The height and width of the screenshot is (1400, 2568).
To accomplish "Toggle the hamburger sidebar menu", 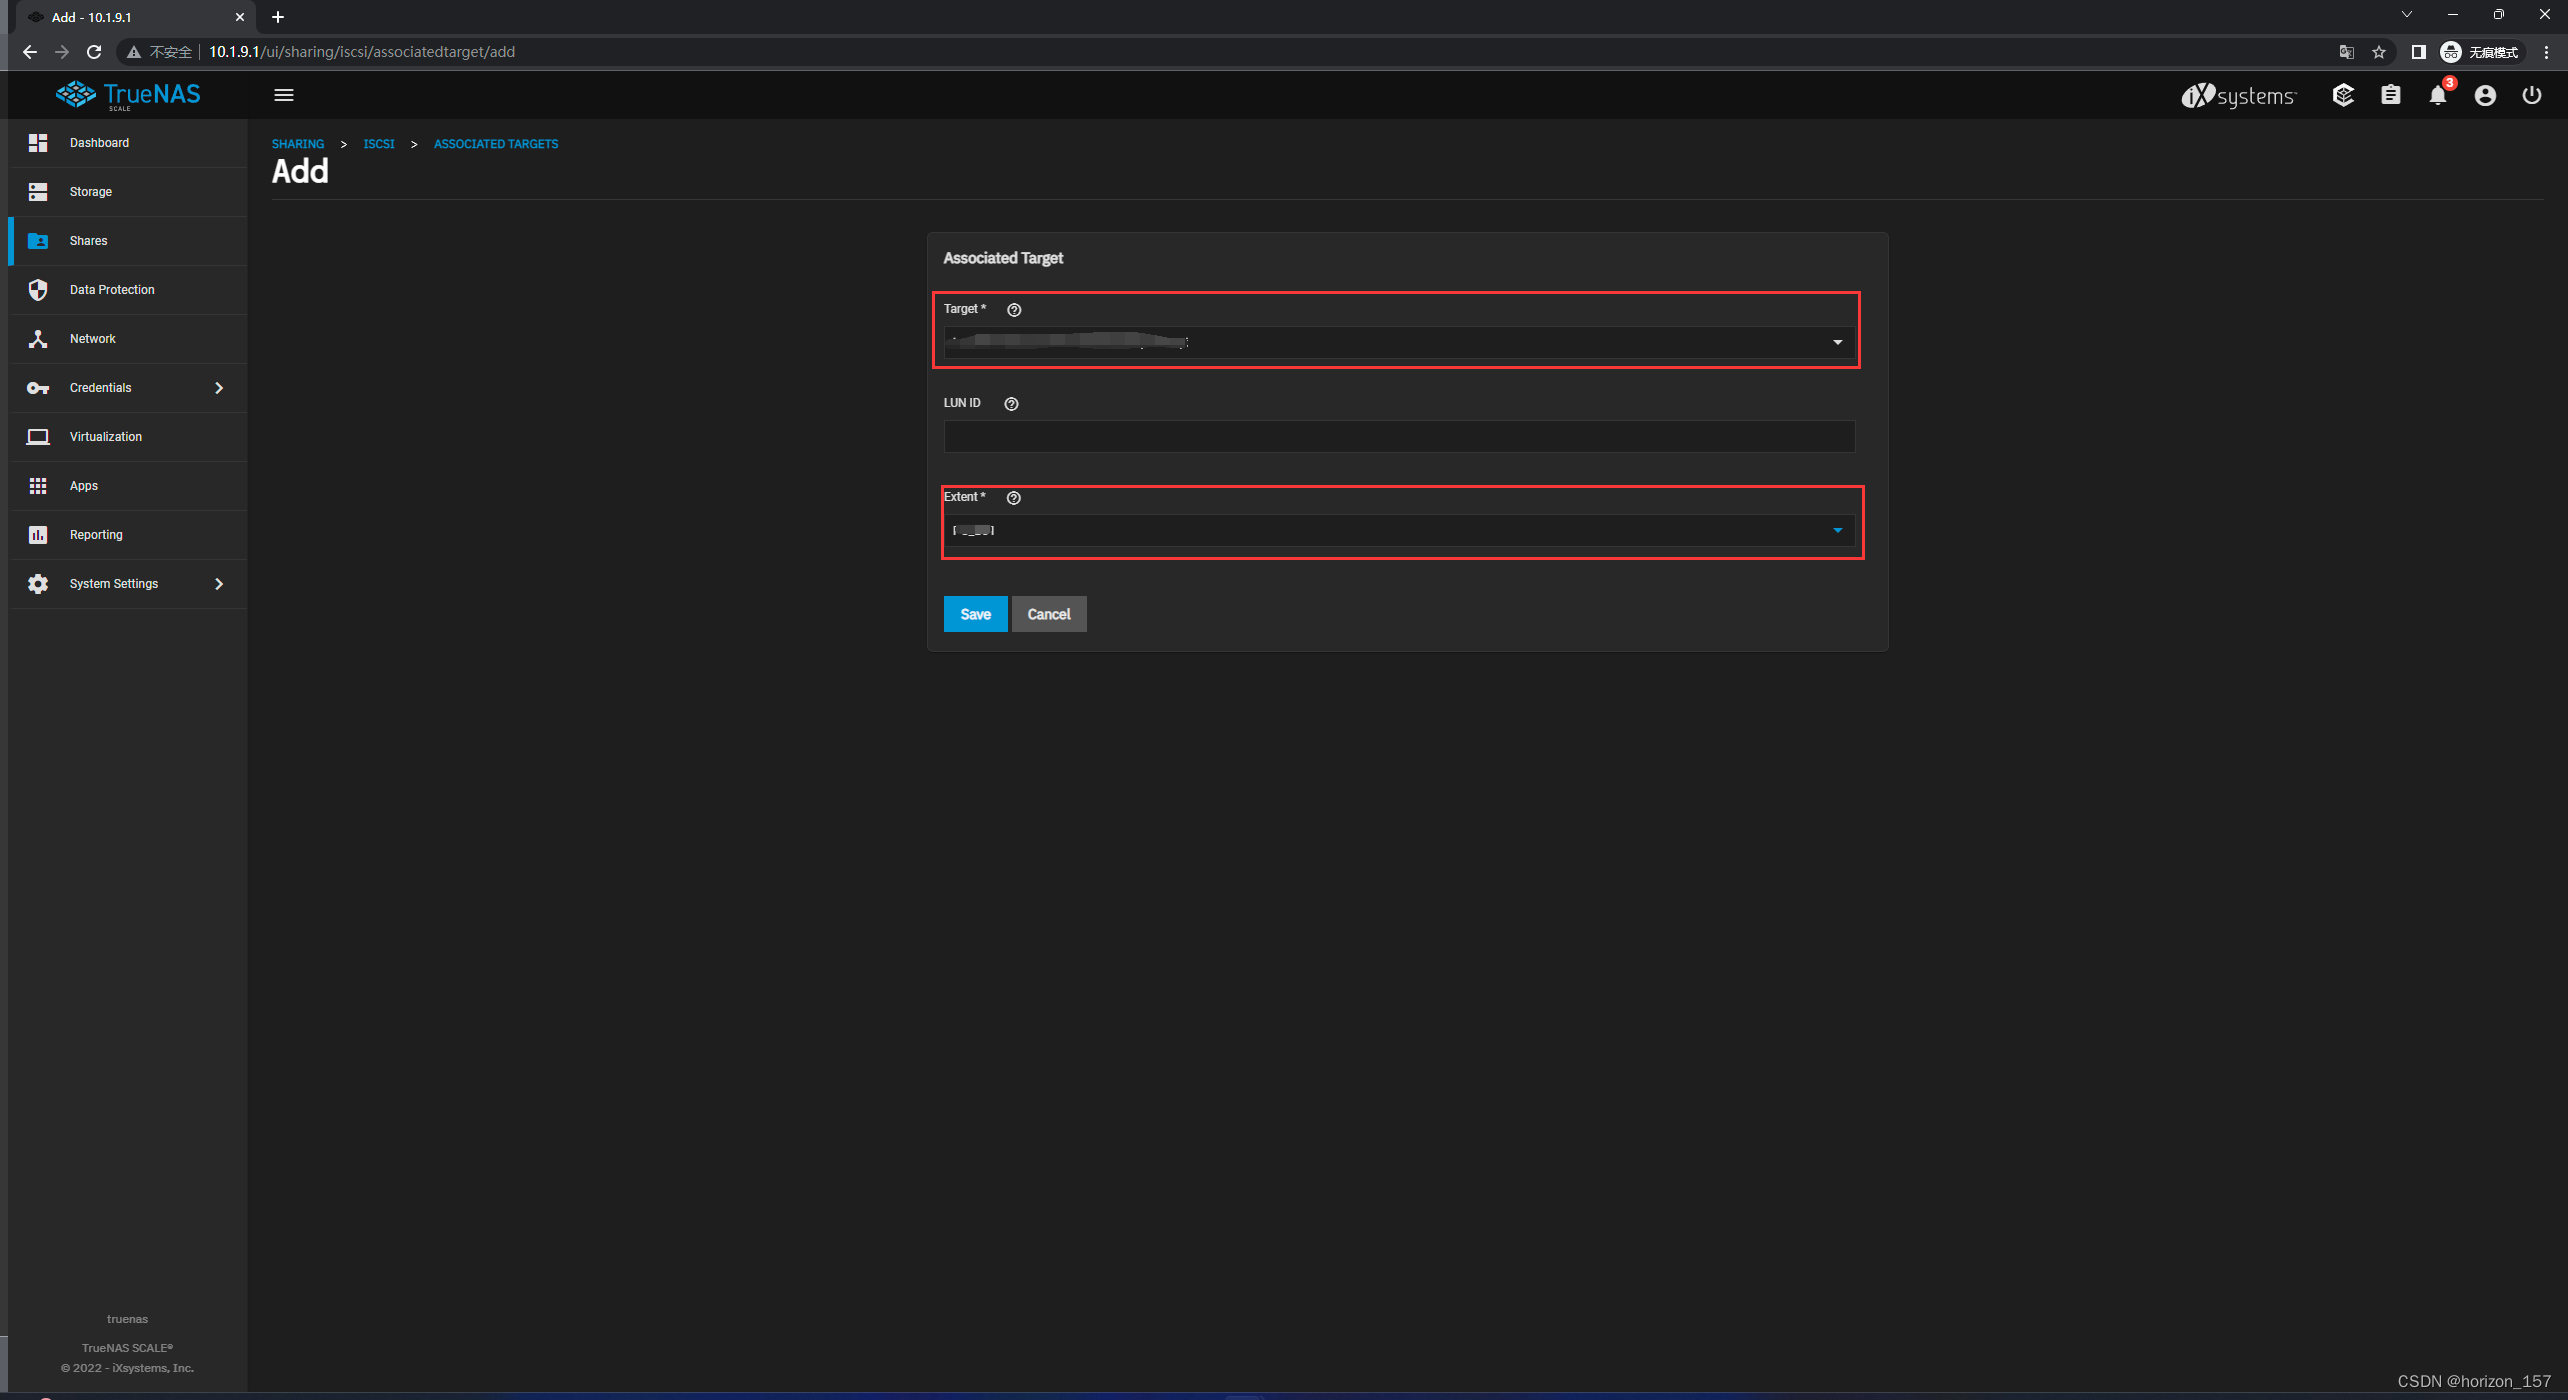I will 284,95.
